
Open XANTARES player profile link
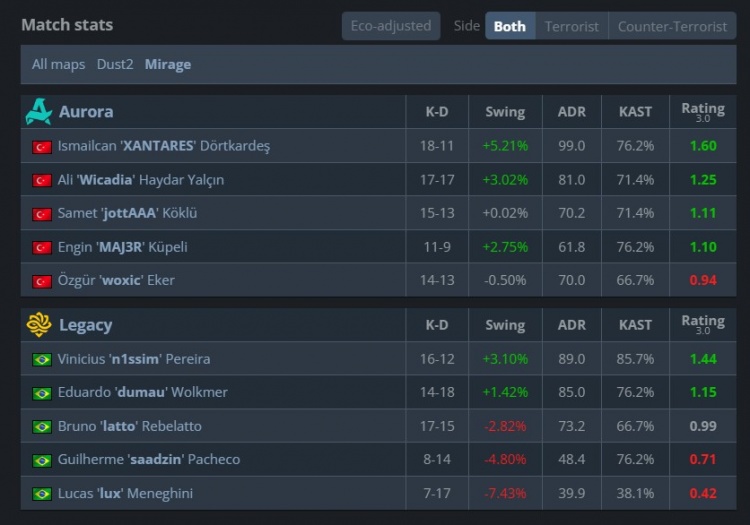(x=164, y=146)
